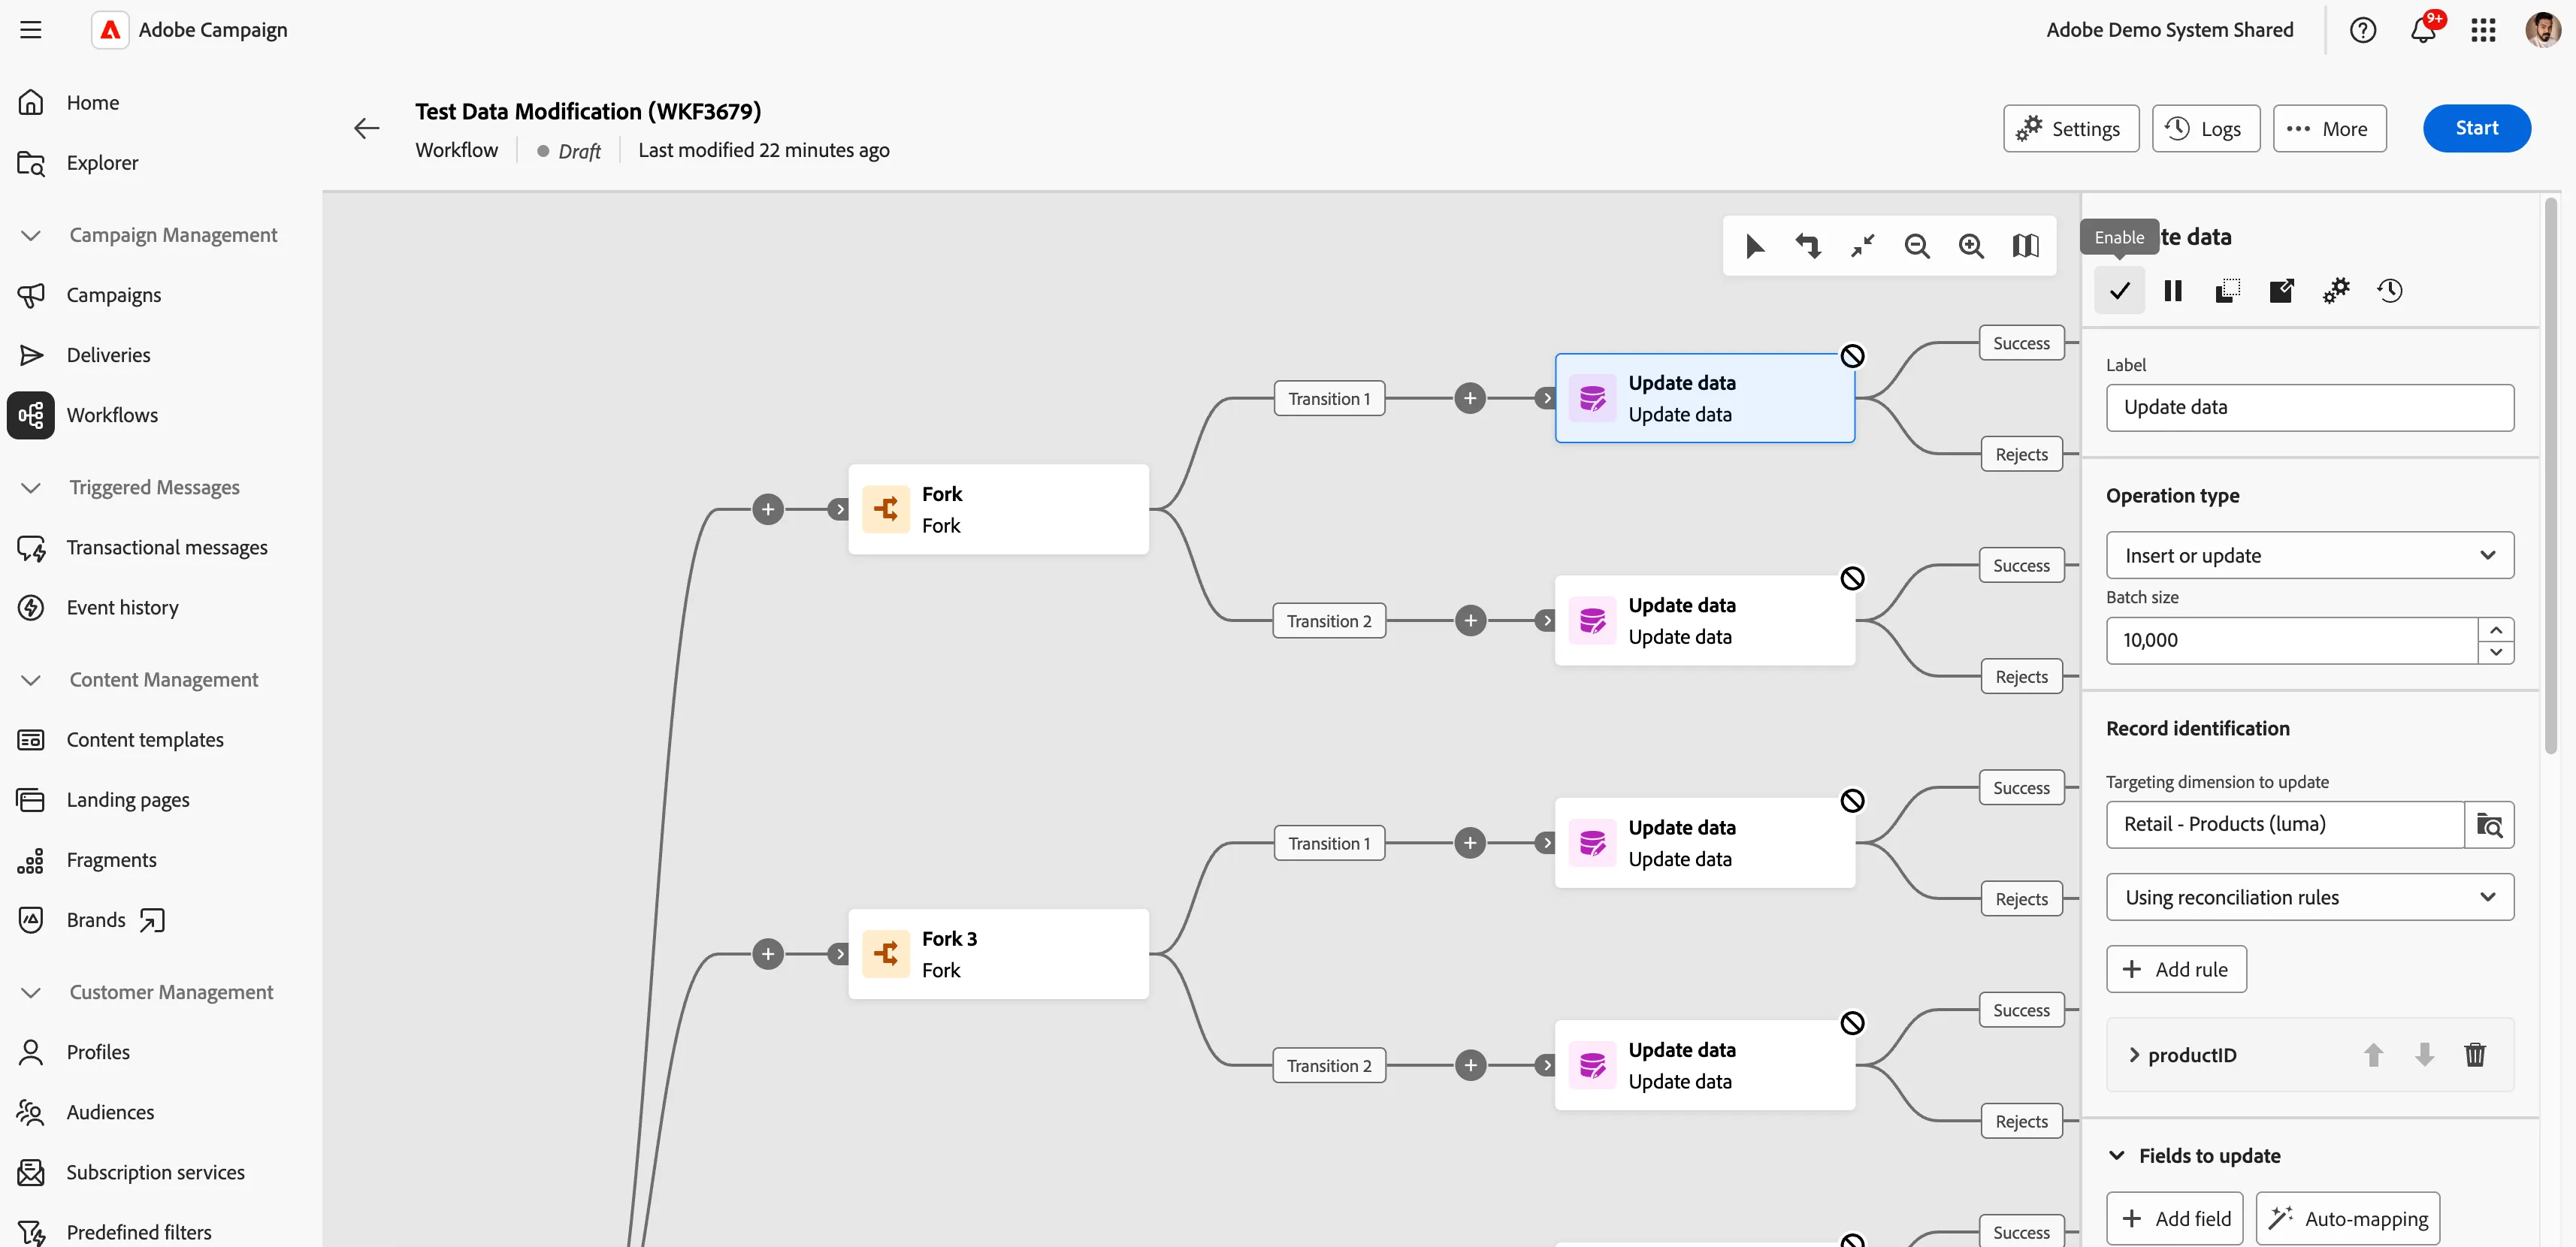The height and width of the screenshot is (1247, 2576).
Task: Go back using the left arrow
Action: pos(367,128)
